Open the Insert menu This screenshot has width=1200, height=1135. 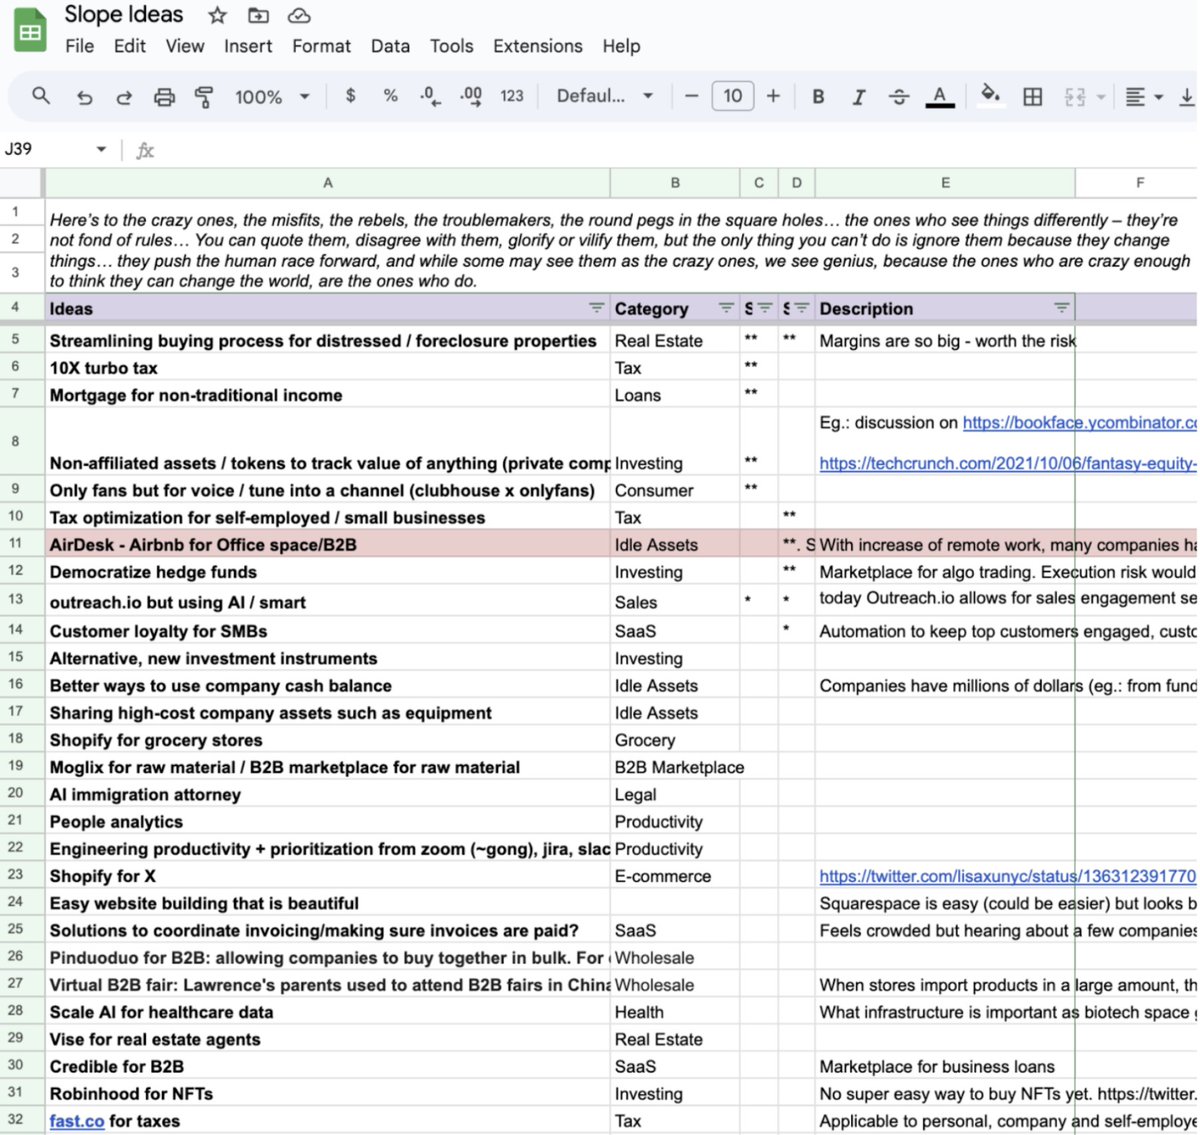[248, 46]
